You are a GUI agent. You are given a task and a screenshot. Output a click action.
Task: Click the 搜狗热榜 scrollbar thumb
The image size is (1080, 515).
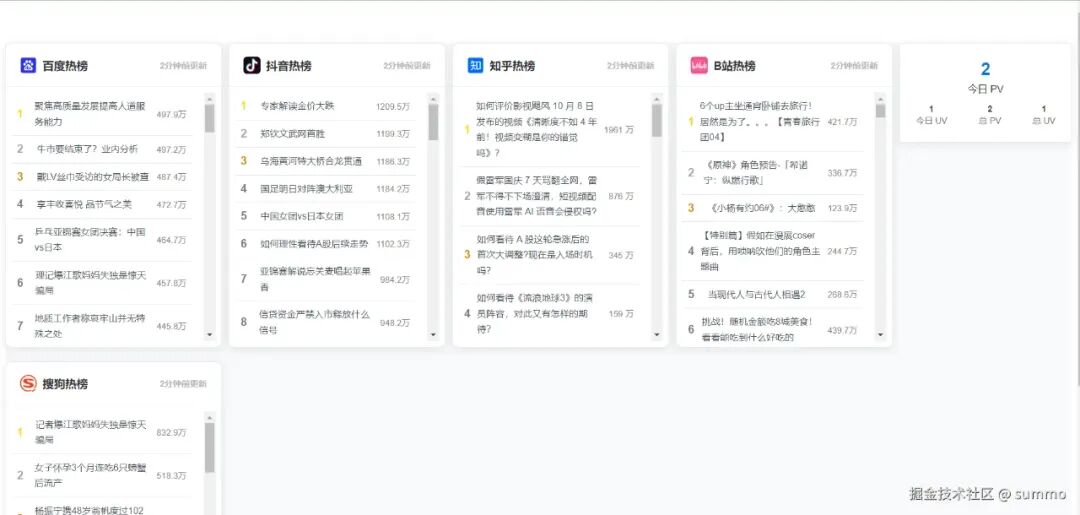point(209,448)
